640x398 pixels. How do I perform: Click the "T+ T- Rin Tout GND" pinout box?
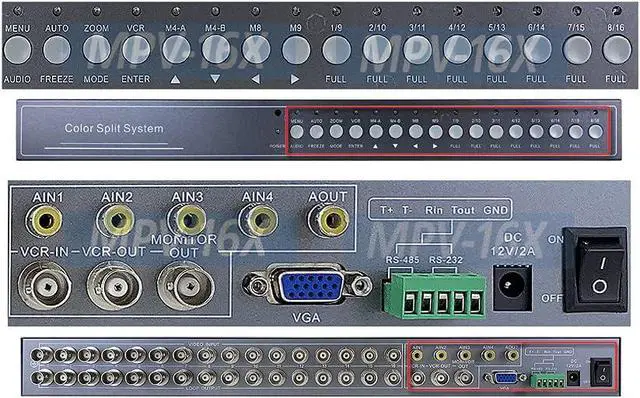(x=440, y=210)
